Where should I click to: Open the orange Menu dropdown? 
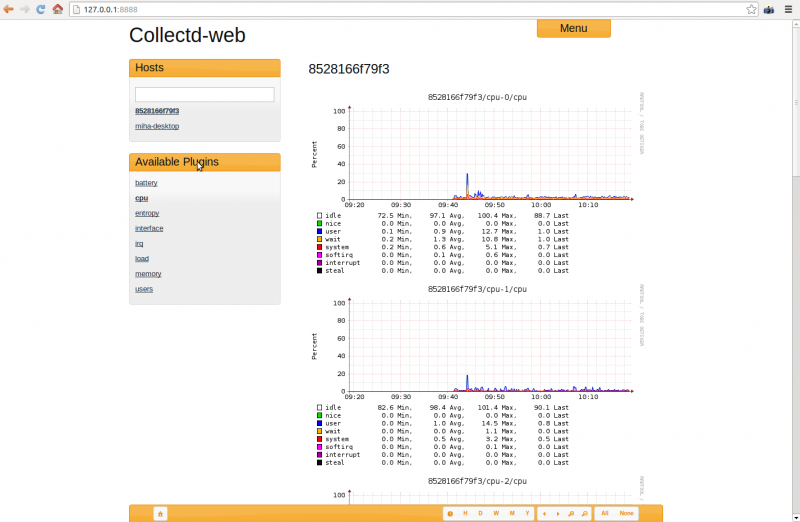[573, 28]
